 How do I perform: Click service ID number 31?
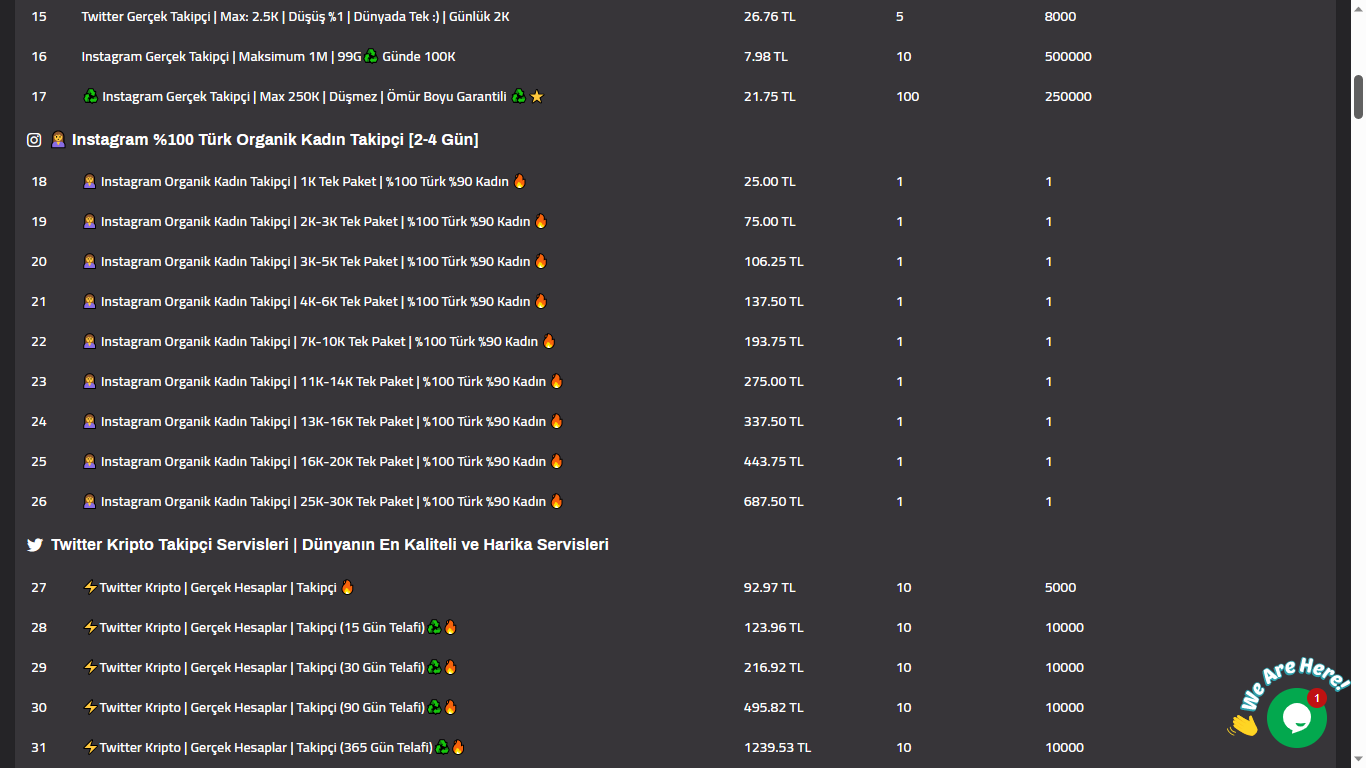pos(39,747)
